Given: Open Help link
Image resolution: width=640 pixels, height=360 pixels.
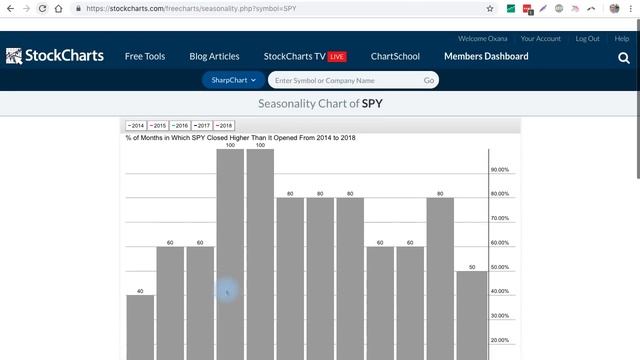Looking at the screenshot, I should (622, 39).
